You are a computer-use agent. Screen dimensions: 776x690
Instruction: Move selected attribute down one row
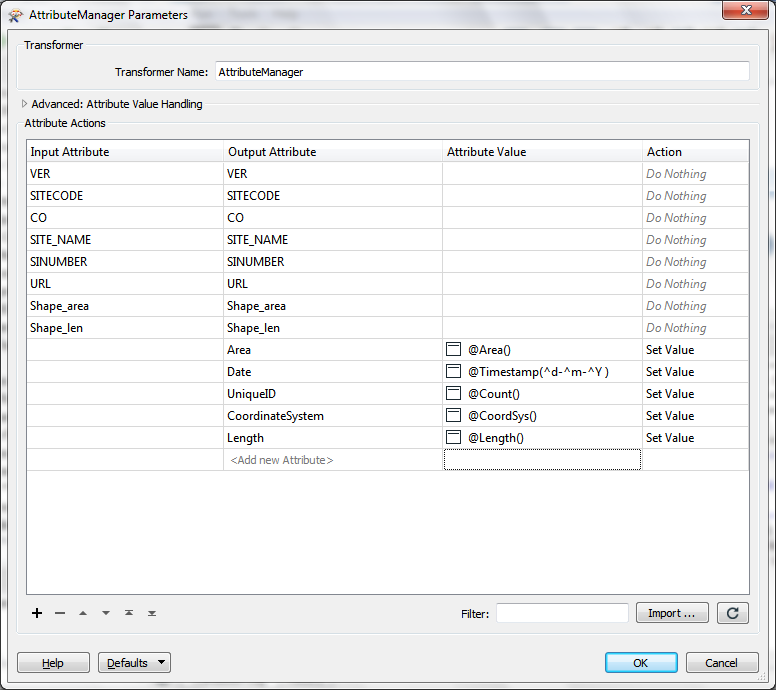coord(106,613)
